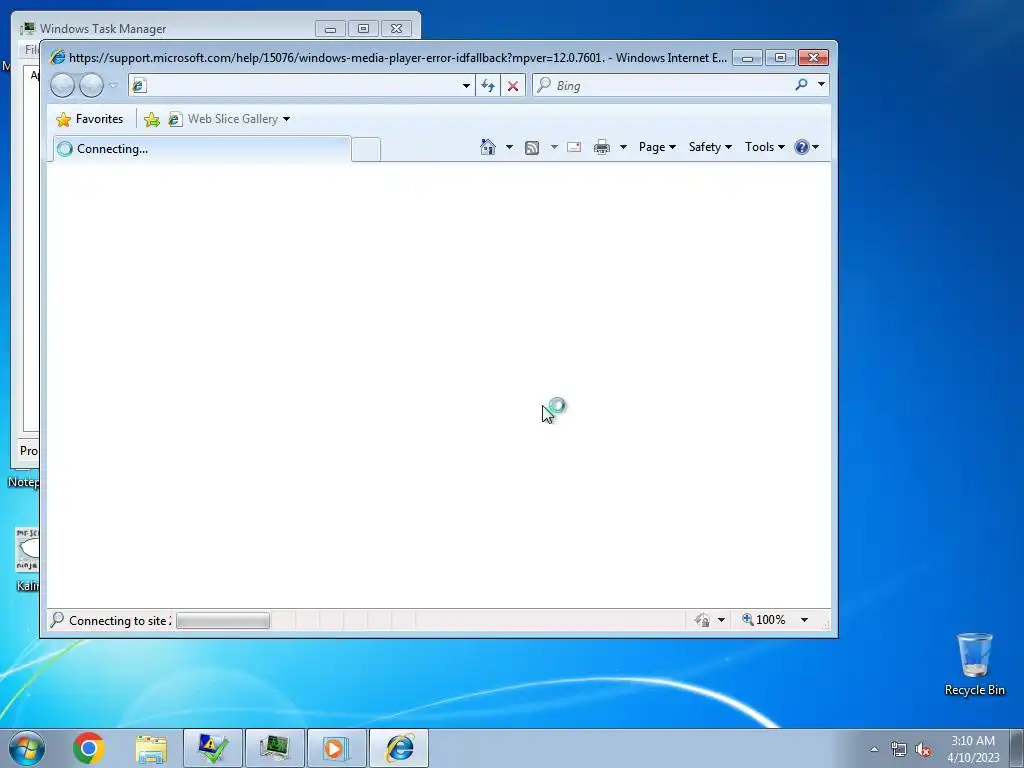Switch to Task Manager taskbar button
The image size is (1024, 768).
274,748
